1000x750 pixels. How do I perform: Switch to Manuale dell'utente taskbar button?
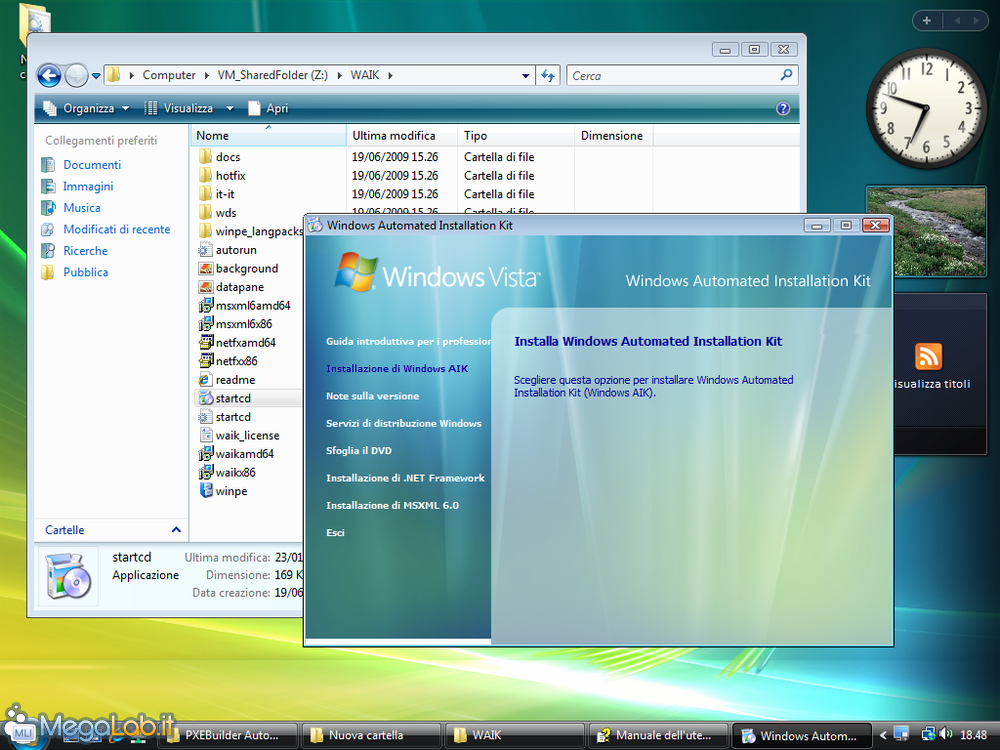pyautogui.click(x=659, y=735)
